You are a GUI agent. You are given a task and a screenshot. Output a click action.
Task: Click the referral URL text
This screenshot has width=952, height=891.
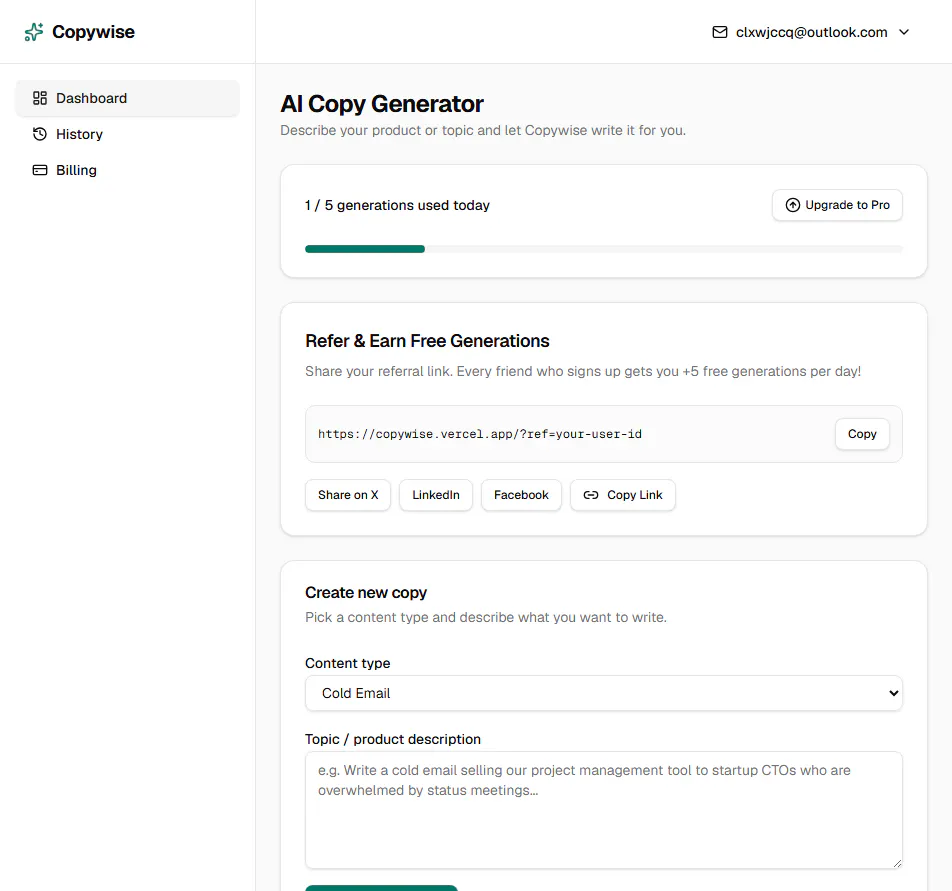tap(480, 434)
